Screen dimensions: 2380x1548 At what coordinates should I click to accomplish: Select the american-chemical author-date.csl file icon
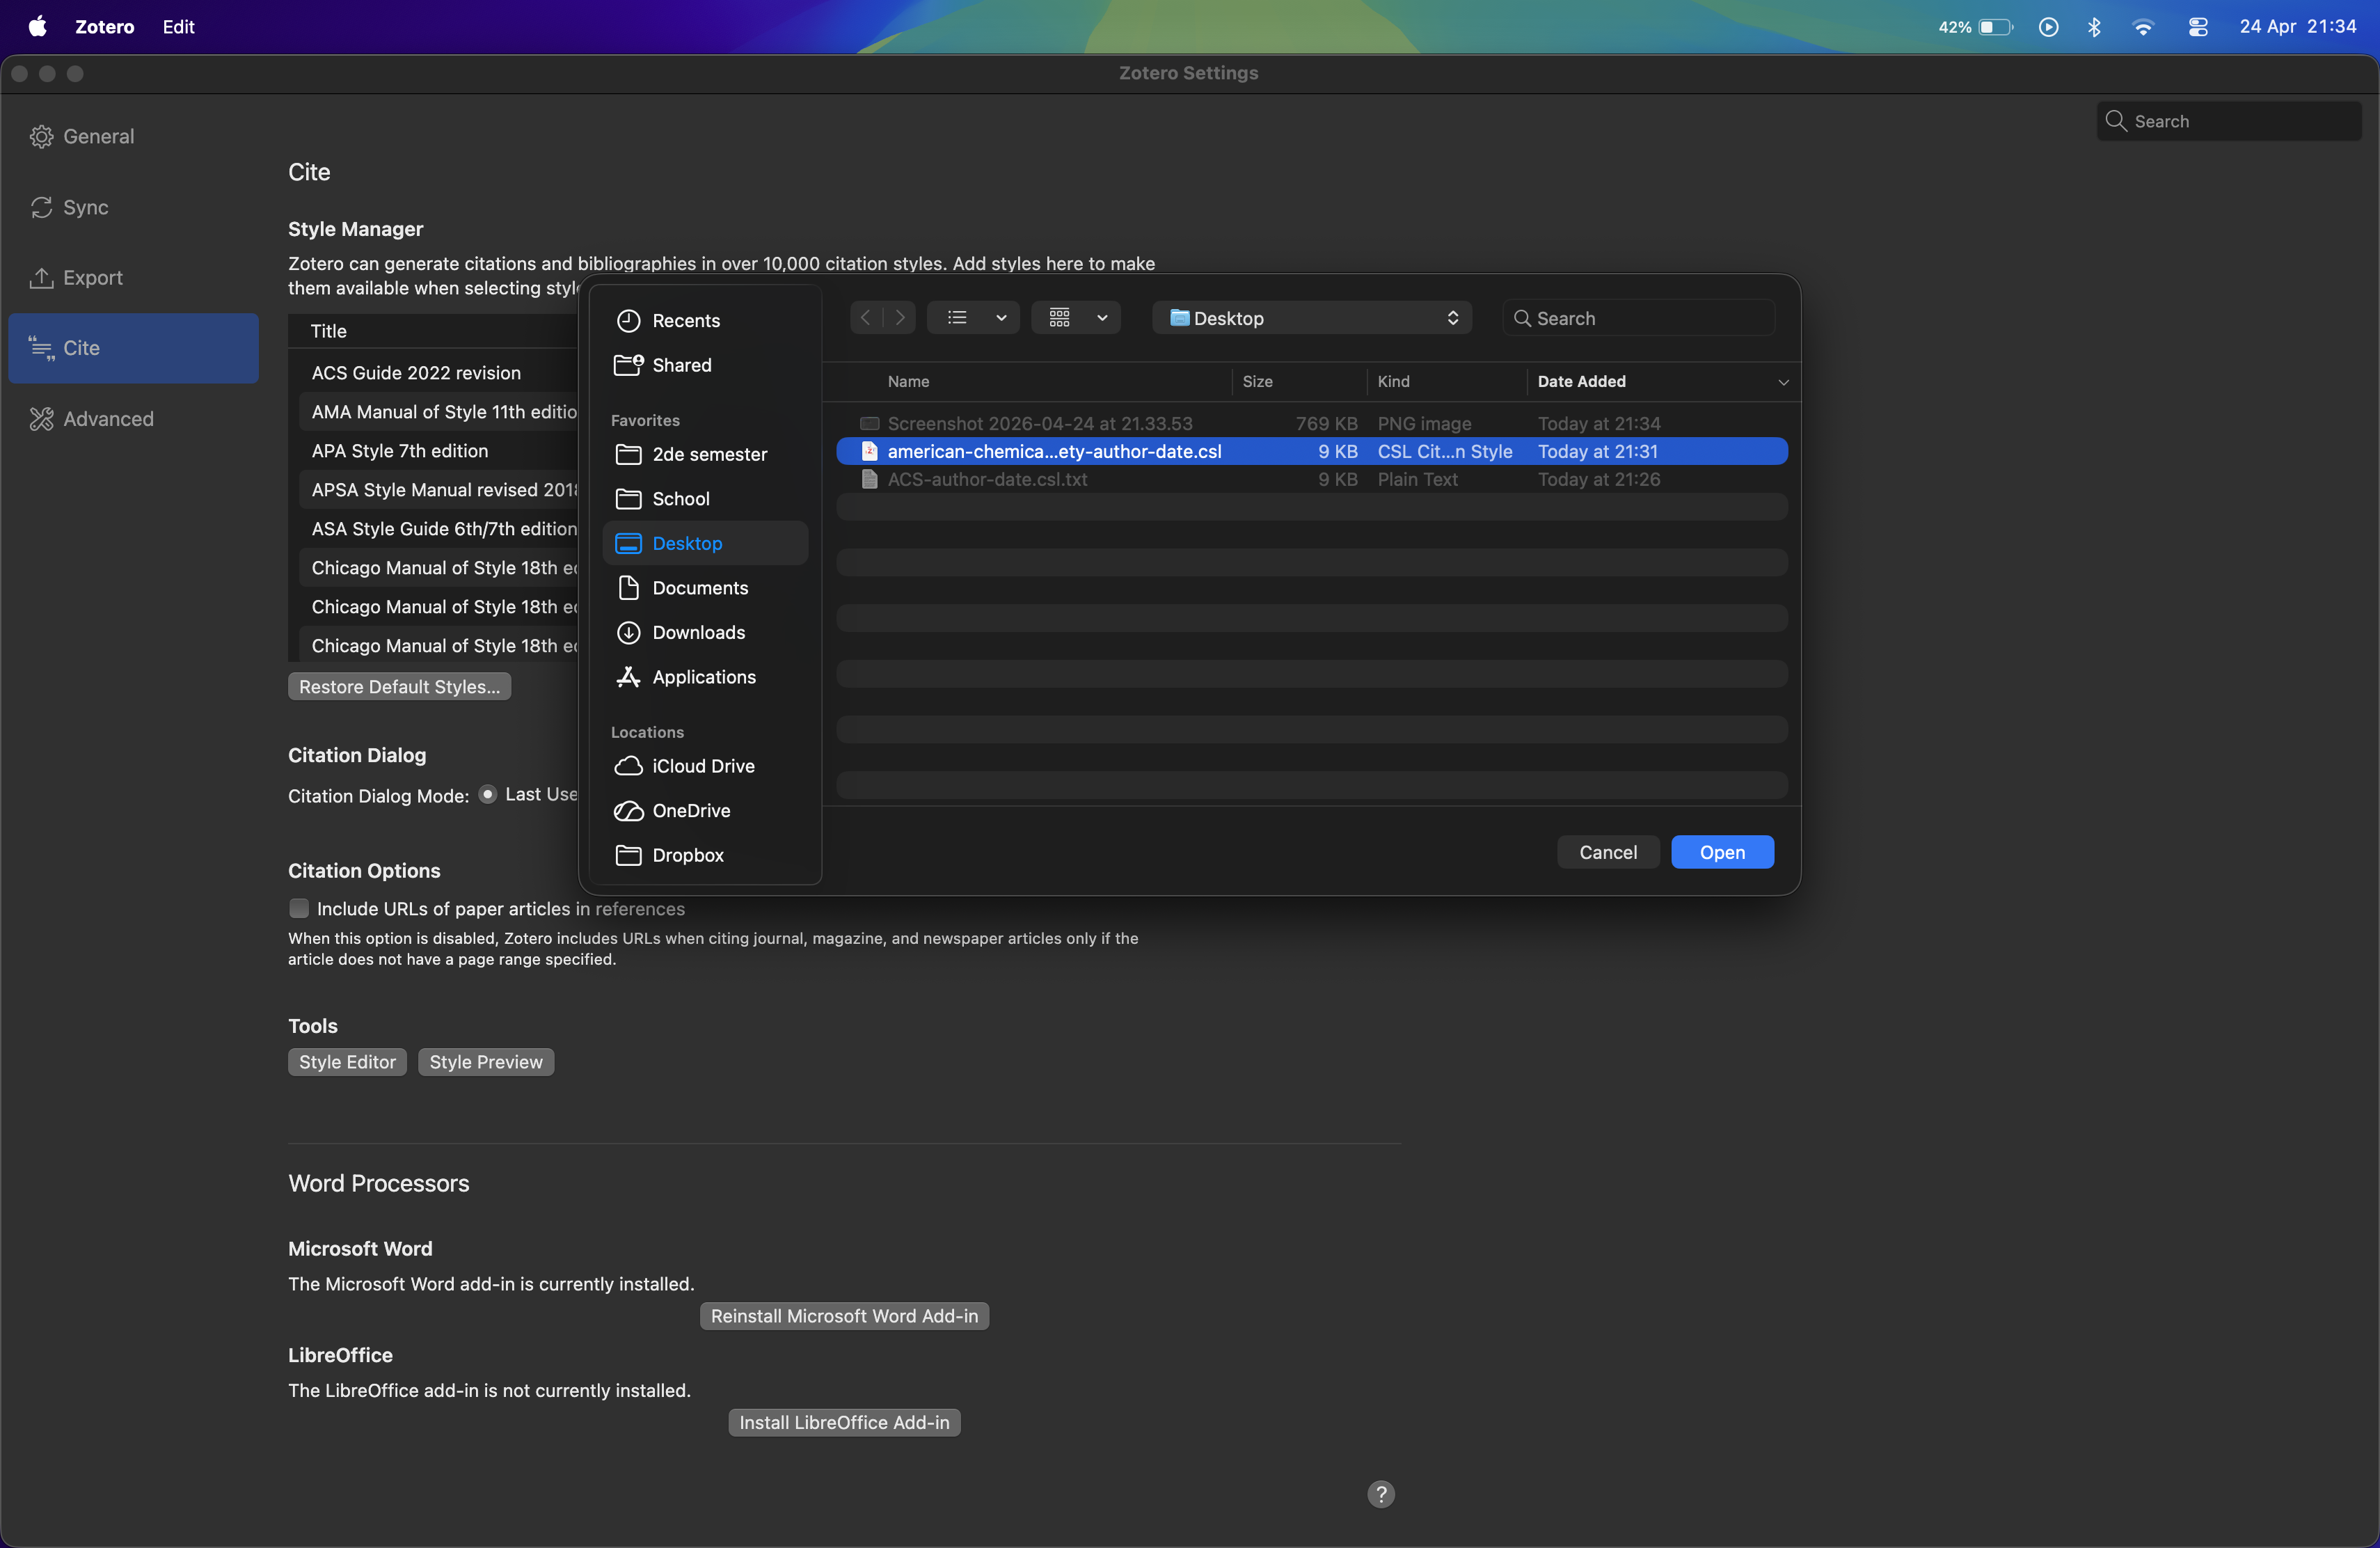coord(869,451)
